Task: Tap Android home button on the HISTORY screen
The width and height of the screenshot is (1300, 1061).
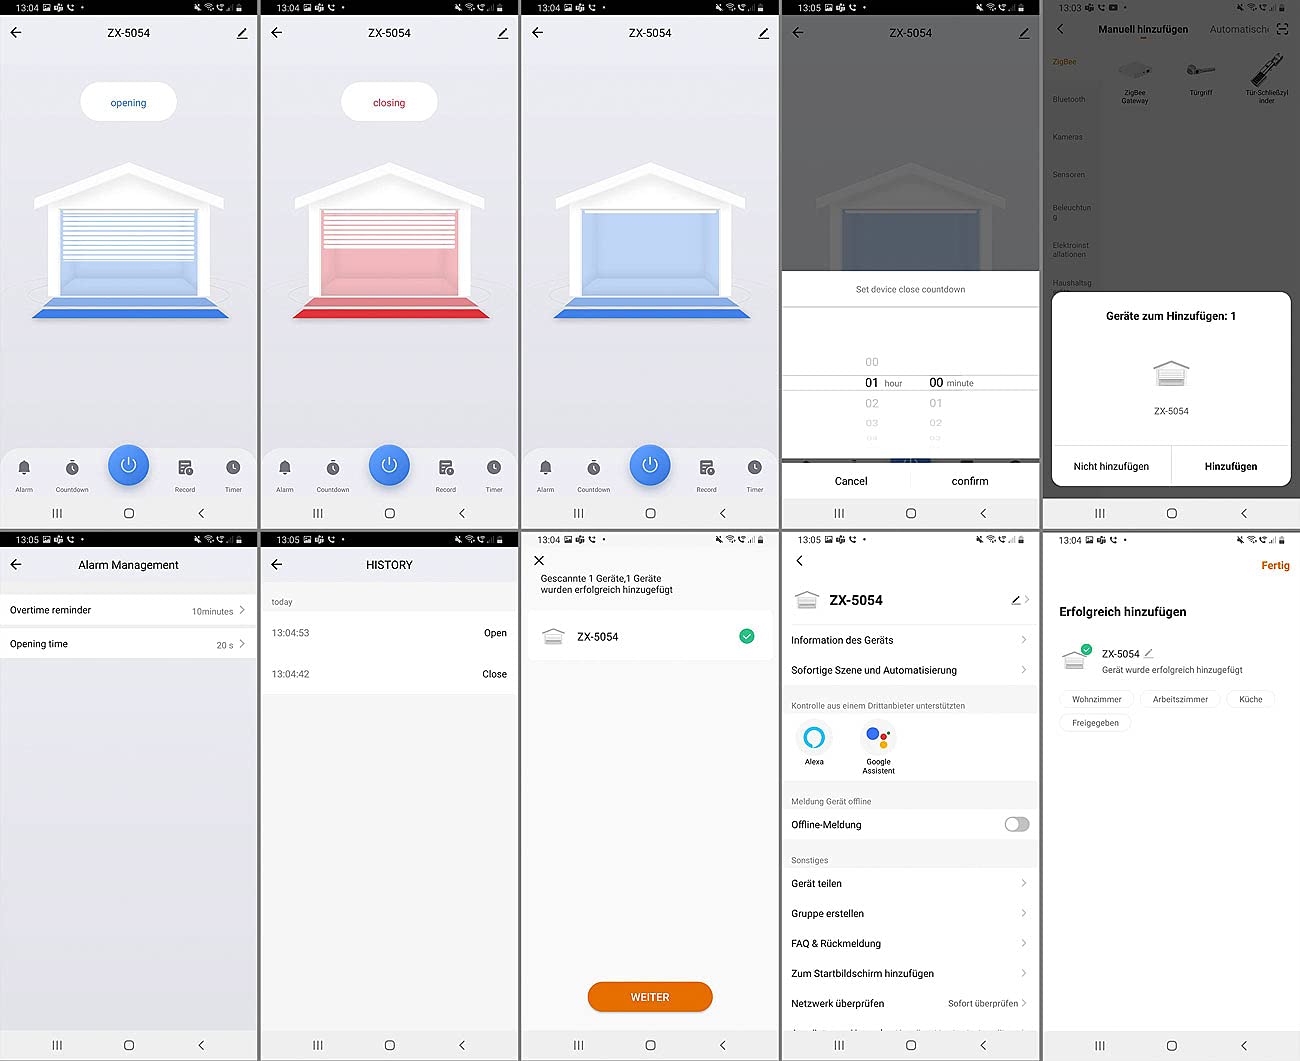Action: pos(389,1045)
